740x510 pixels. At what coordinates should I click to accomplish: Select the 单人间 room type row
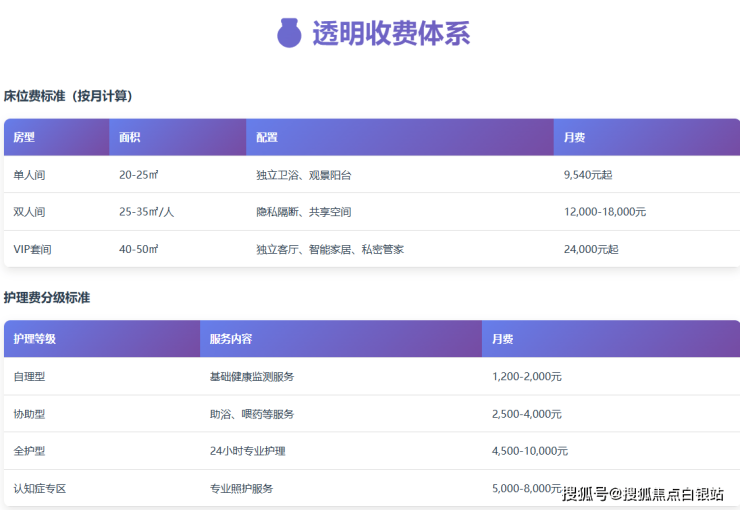pos(29,175)
